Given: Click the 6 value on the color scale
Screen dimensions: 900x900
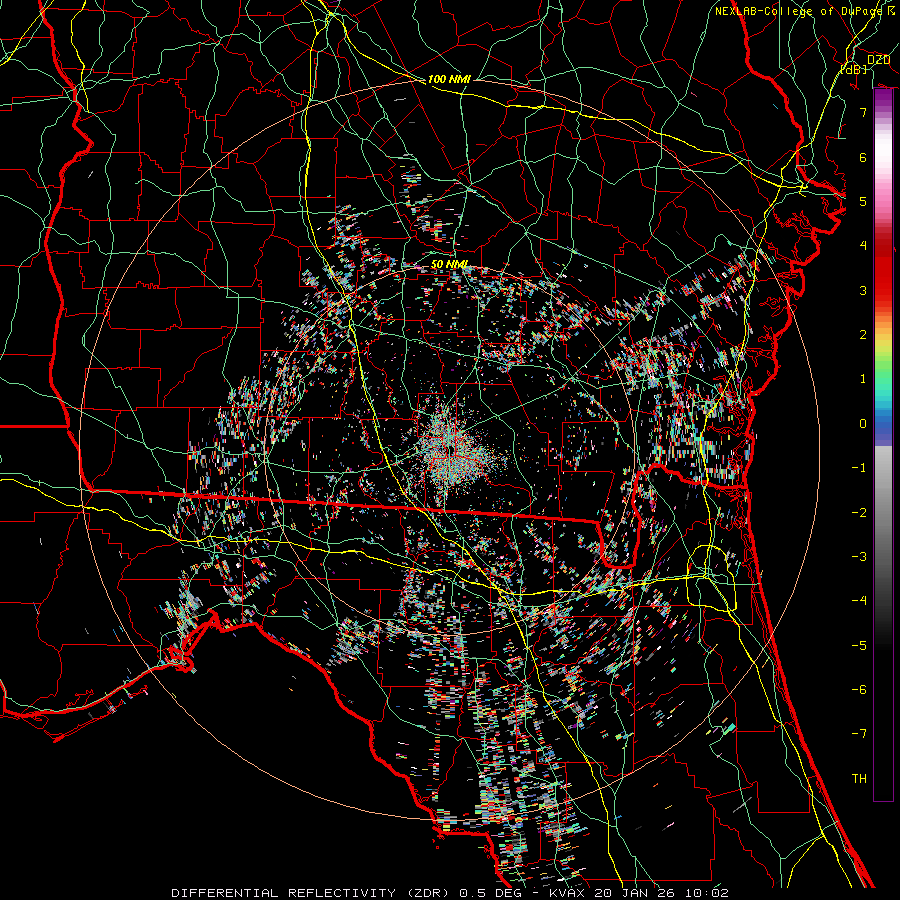Looking at the screenshot, I should click(863, 157).
